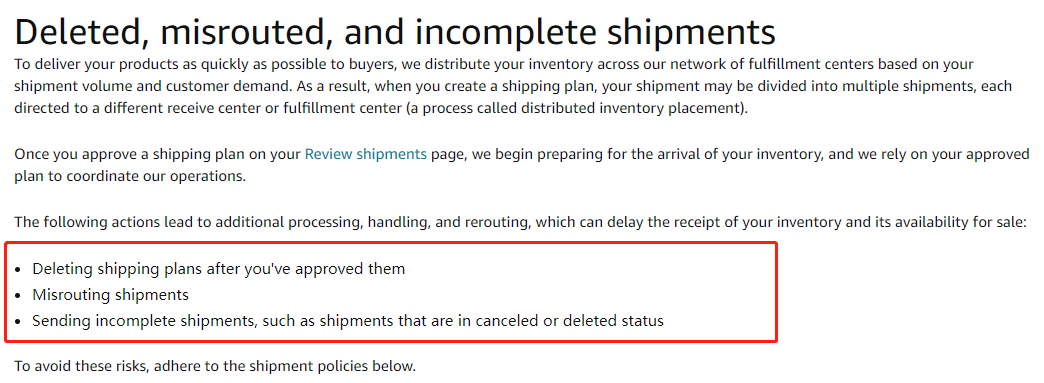
Task: Select the "Sending incomplete shipments" bullet text
Action: point(348,320)
